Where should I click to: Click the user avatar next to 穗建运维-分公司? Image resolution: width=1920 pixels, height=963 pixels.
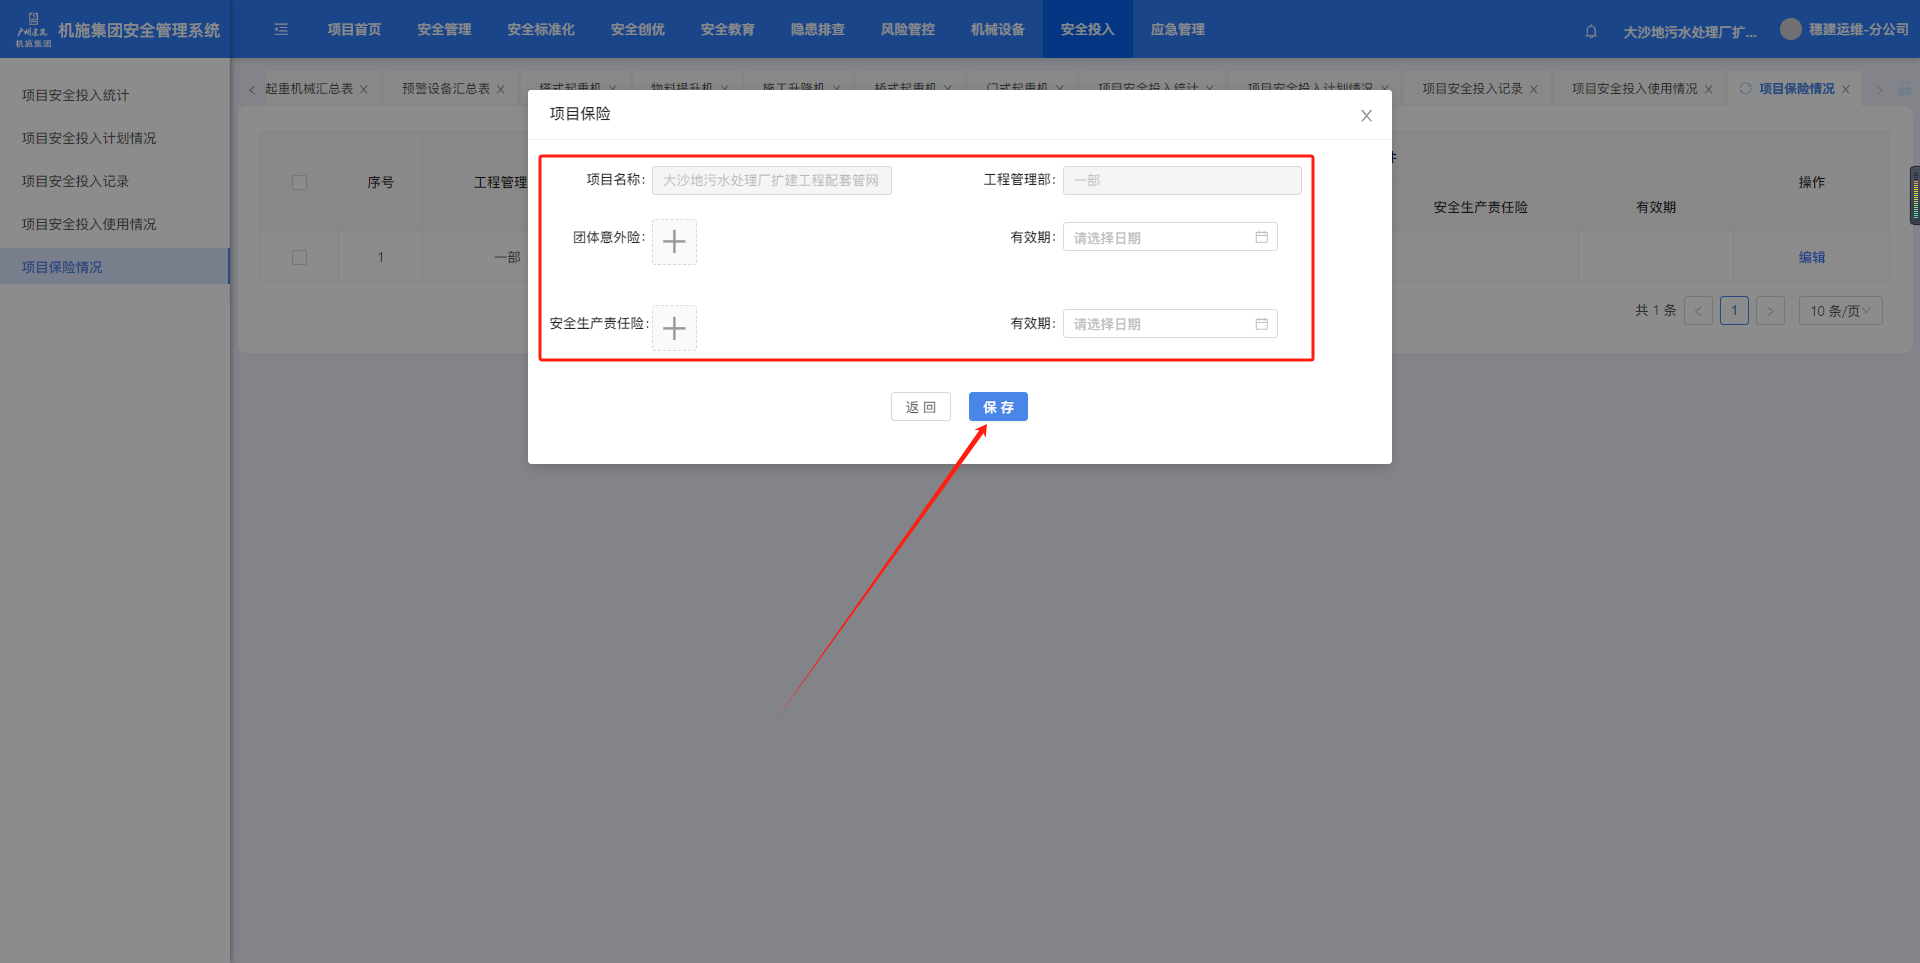tap(1790, 29)
